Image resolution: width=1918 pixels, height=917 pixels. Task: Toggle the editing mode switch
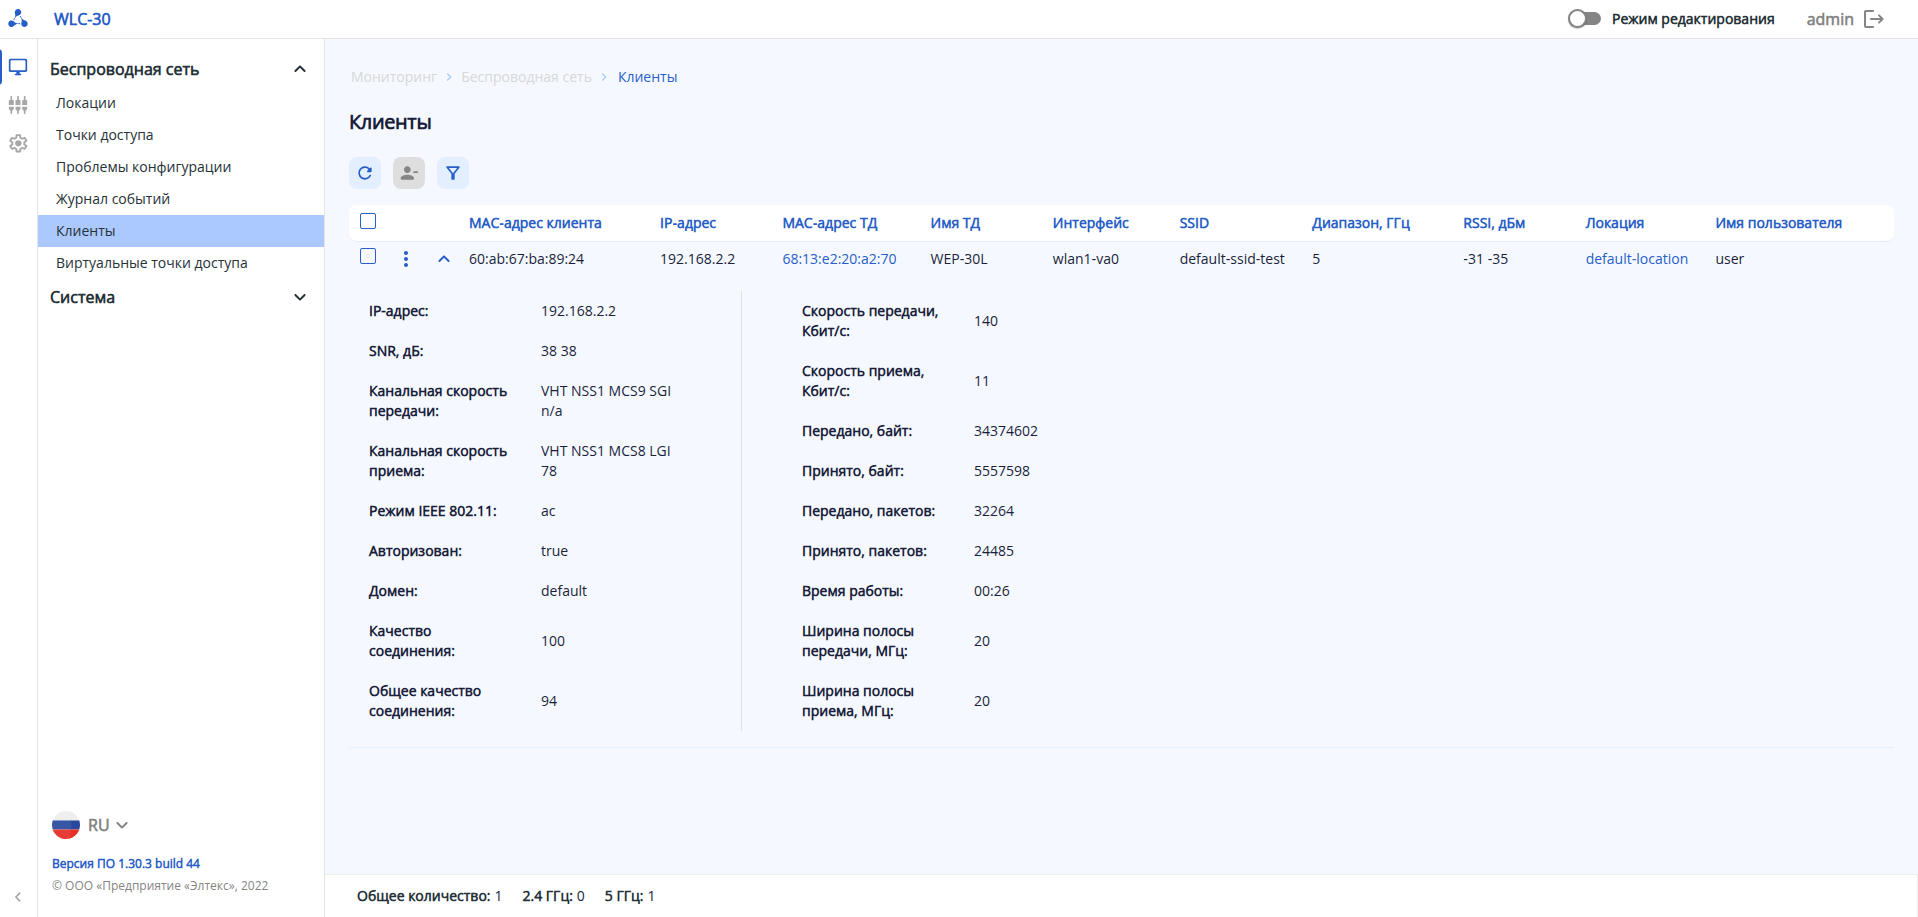(x=1584, y=19)
